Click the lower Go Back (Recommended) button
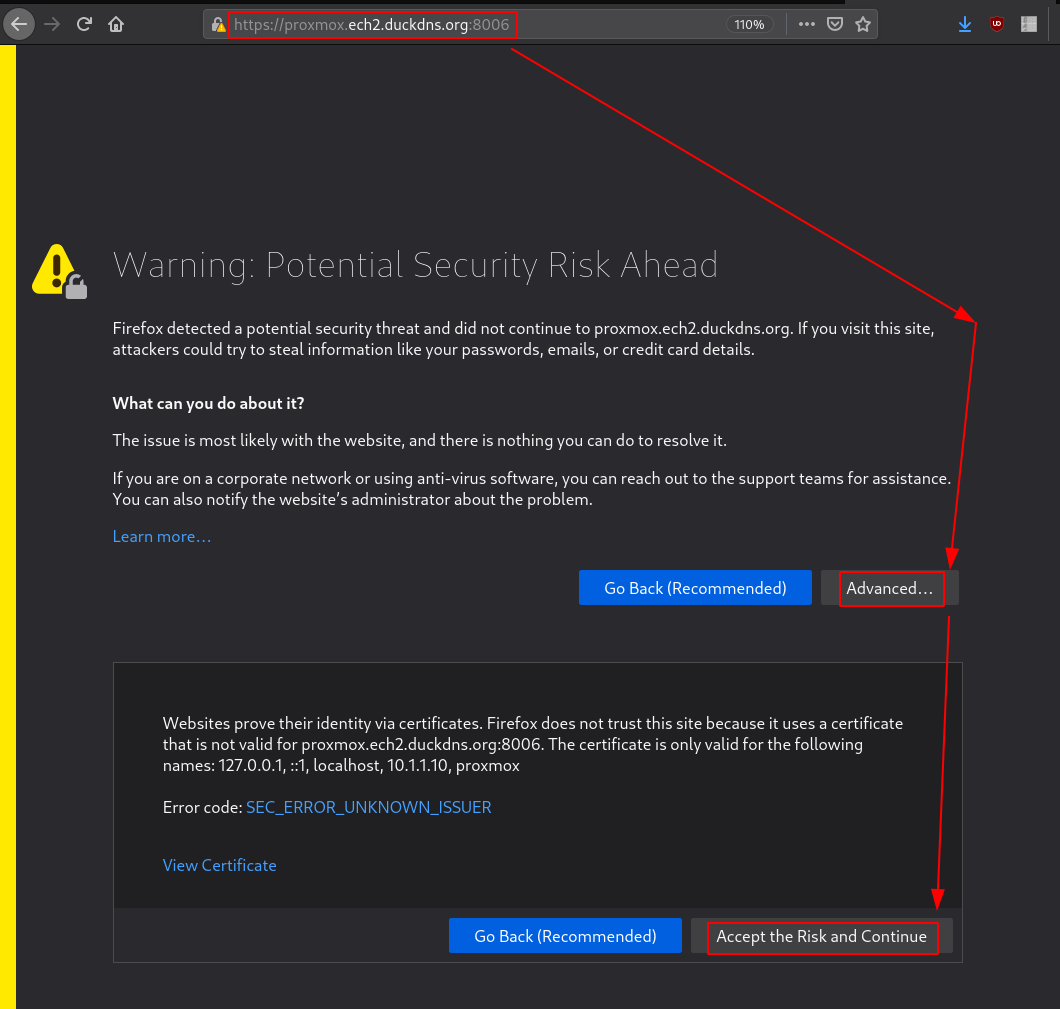This screenshot has width=1060, height=1009. [565, 936]
